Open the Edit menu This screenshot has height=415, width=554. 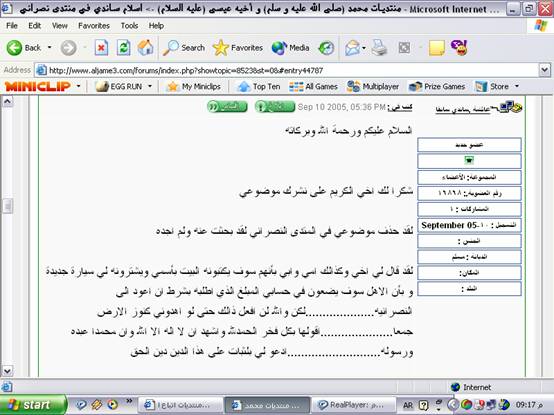click(x=34, y=26)
